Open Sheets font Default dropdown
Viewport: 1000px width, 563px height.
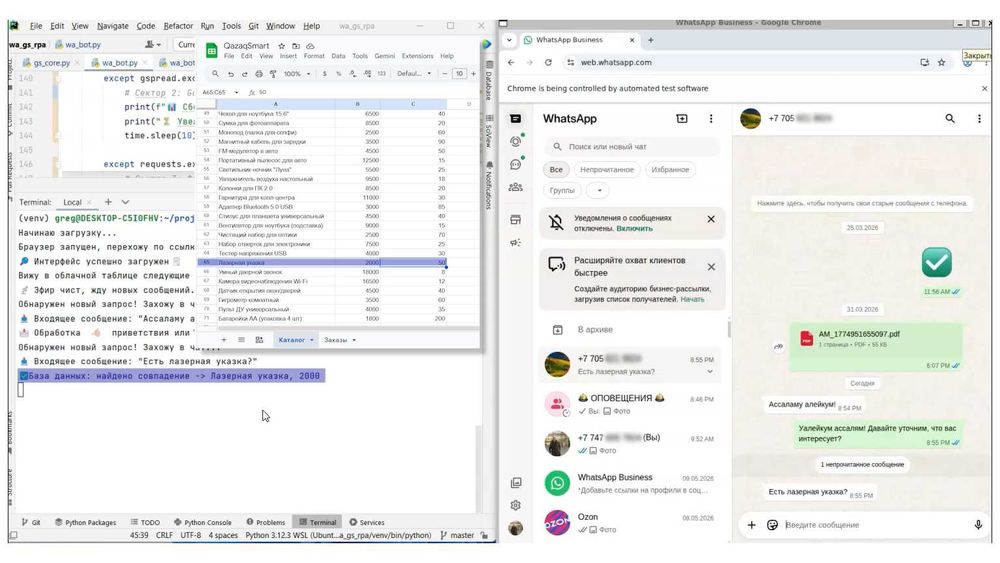414,74
